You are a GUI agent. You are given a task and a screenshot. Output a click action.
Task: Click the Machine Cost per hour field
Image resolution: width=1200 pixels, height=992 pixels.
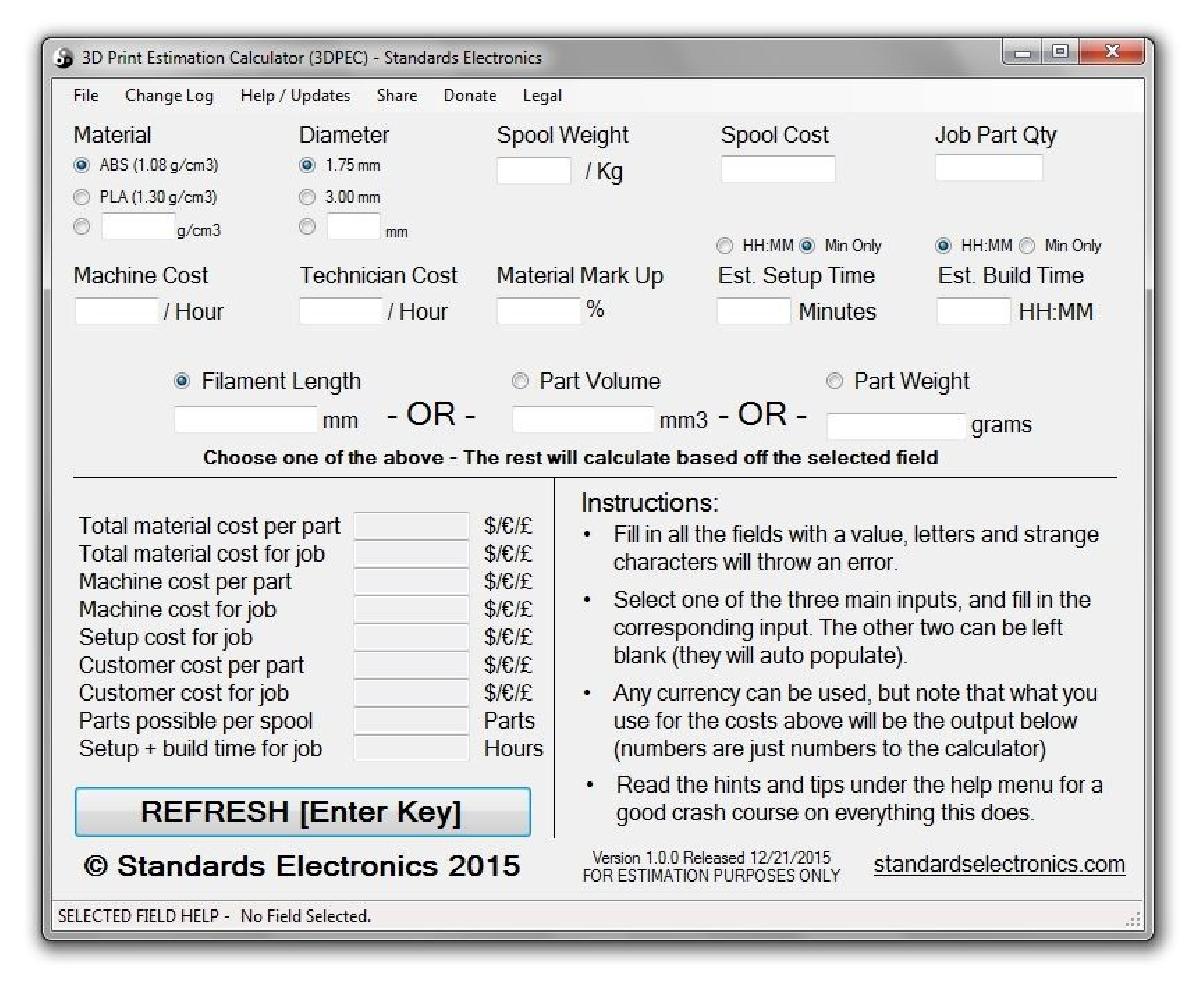[x=116, y=312]
